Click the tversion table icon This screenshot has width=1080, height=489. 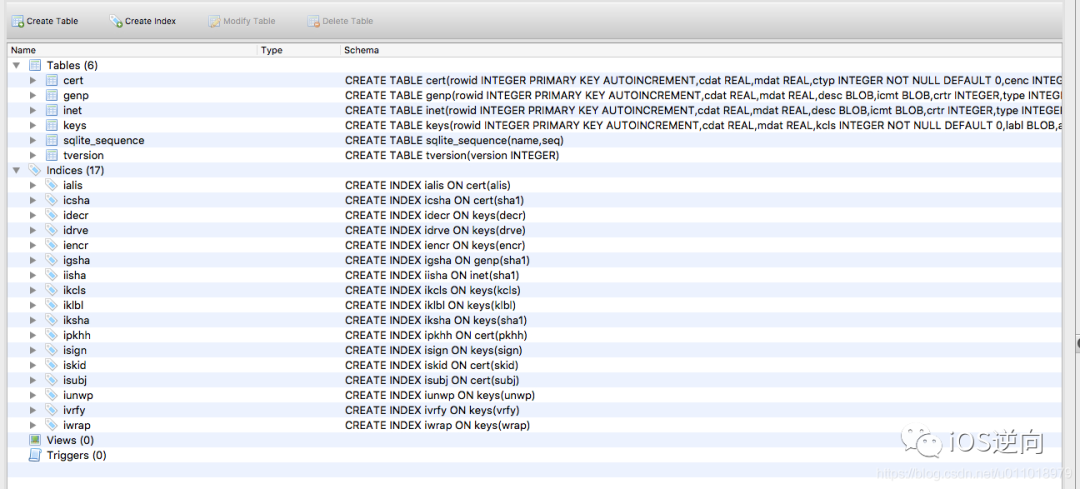tap(52, 155)
